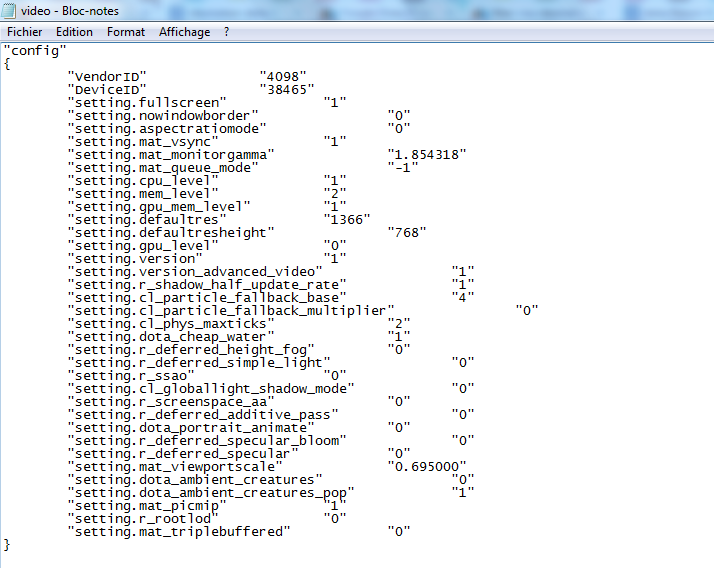Click the value "768"
The width and height of the screenshot is (714, 568).
tap(407, 233)
